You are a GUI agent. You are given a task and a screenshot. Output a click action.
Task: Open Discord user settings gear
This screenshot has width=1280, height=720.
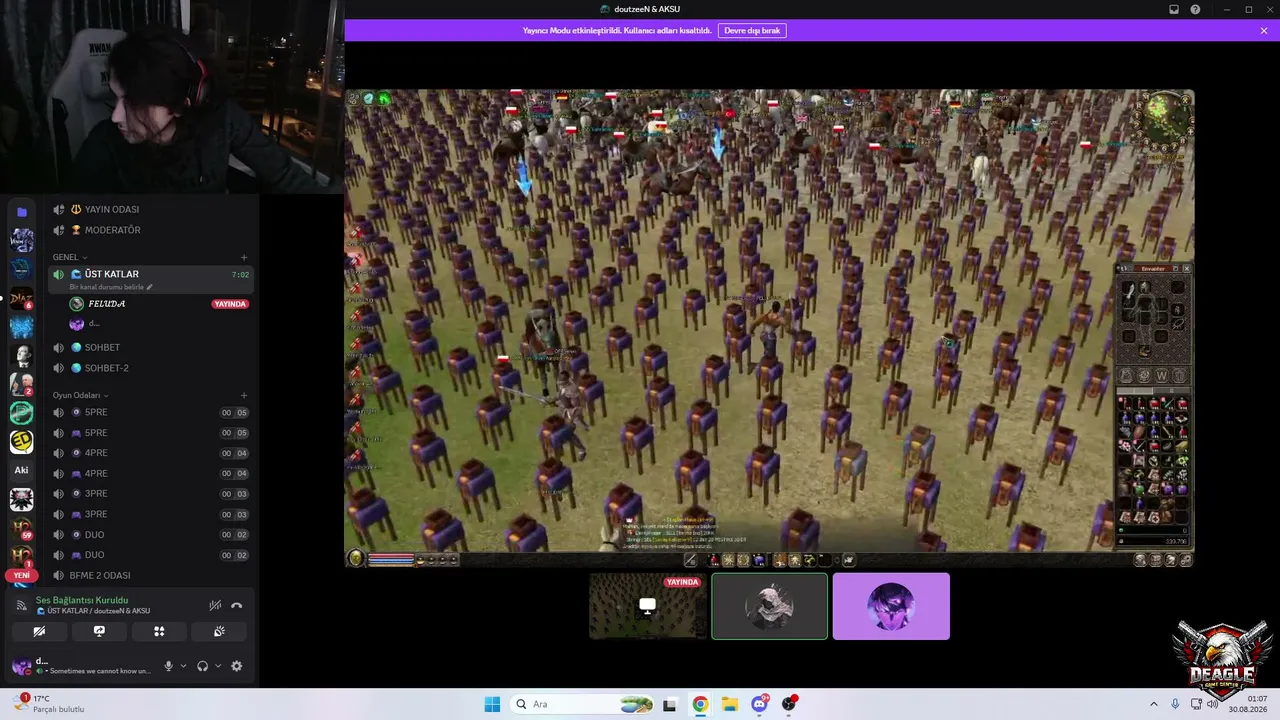[237, 666]
